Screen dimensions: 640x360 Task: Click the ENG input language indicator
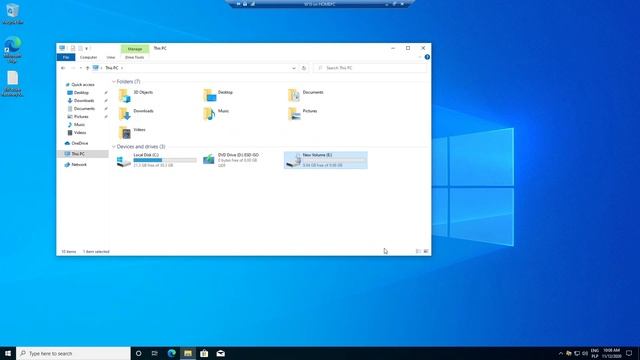[595, 353]
